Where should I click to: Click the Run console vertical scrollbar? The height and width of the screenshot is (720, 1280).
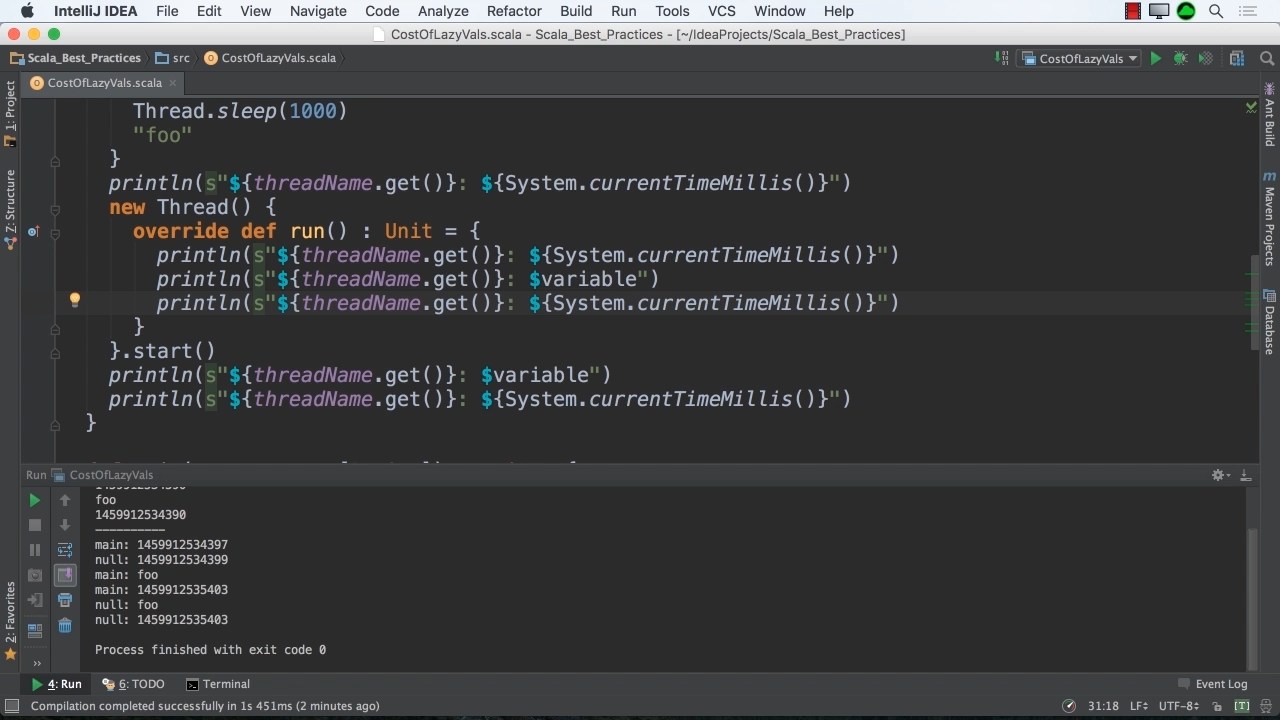coord(1254,598)
